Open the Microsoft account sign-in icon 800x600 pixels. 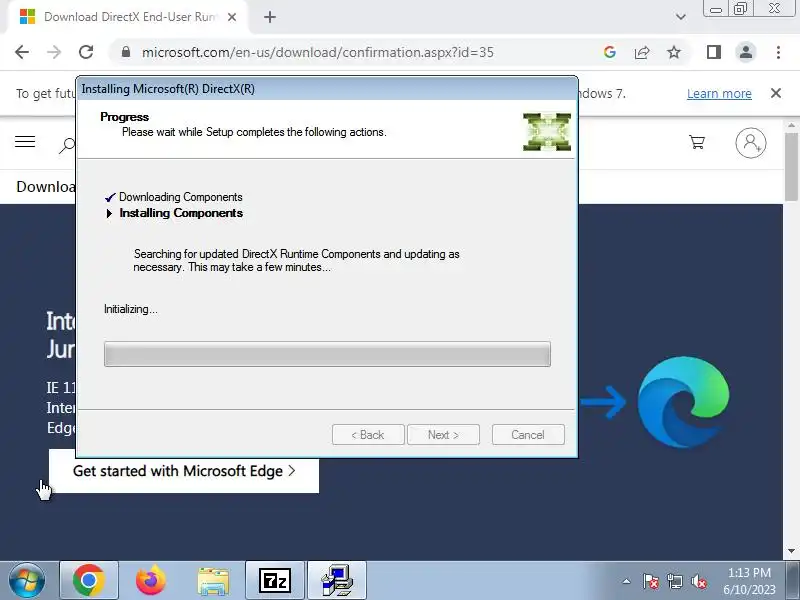coord(751,143)
